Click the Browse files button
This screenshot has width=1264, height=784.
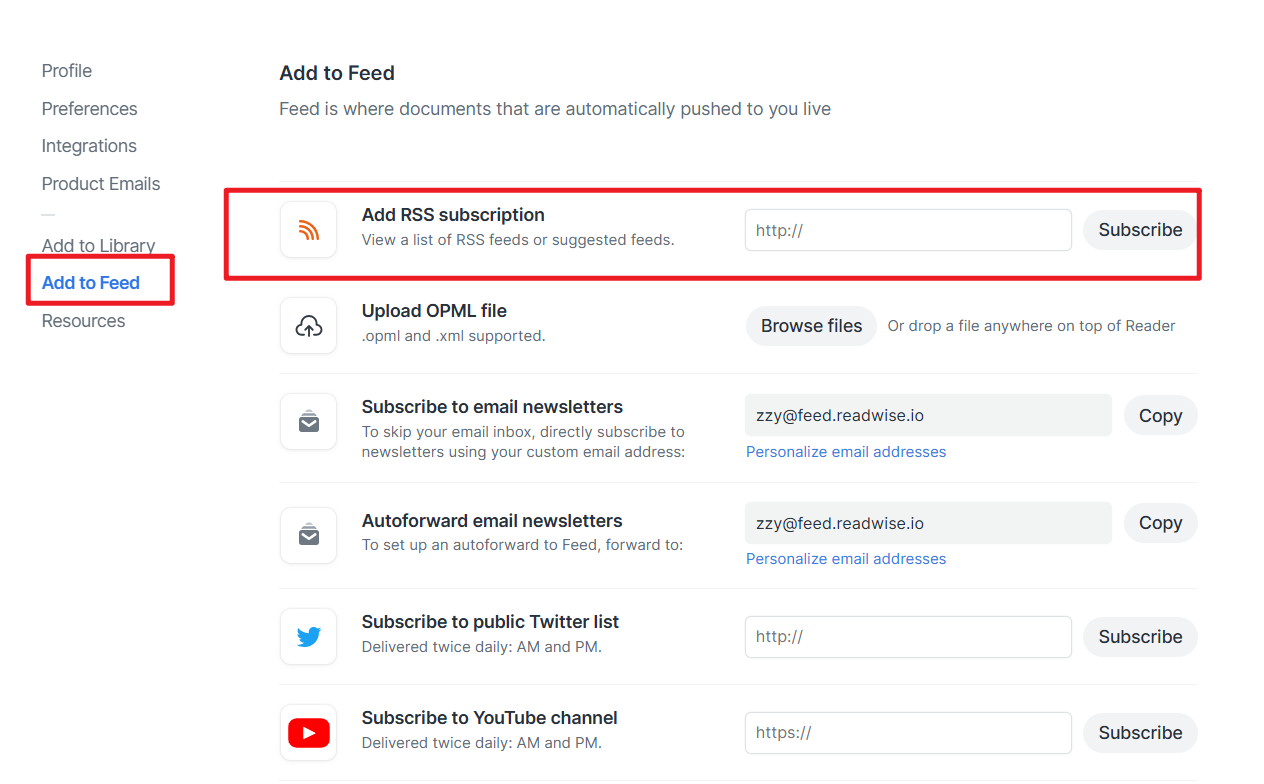tap(811, 326)
